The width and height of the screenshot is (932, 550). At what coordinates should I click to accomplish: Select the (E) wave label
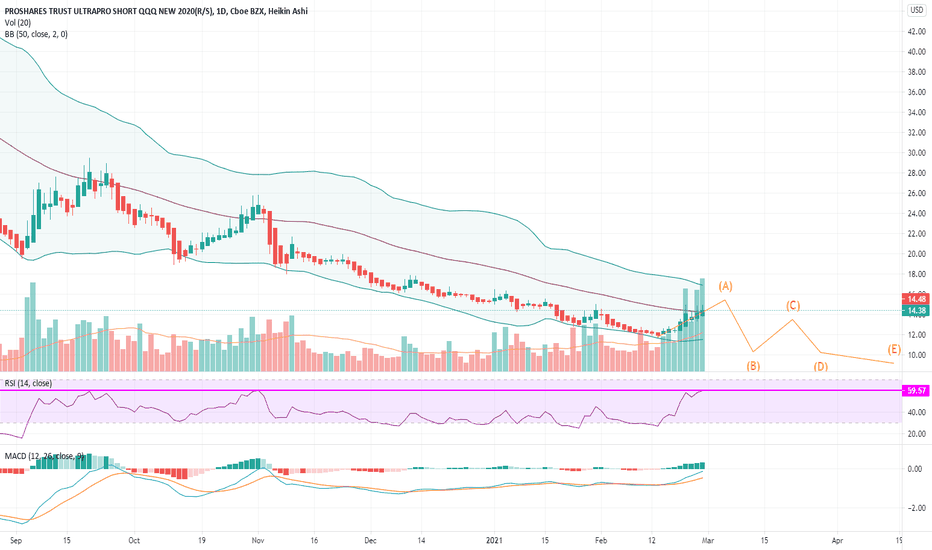tap(894, 350)
